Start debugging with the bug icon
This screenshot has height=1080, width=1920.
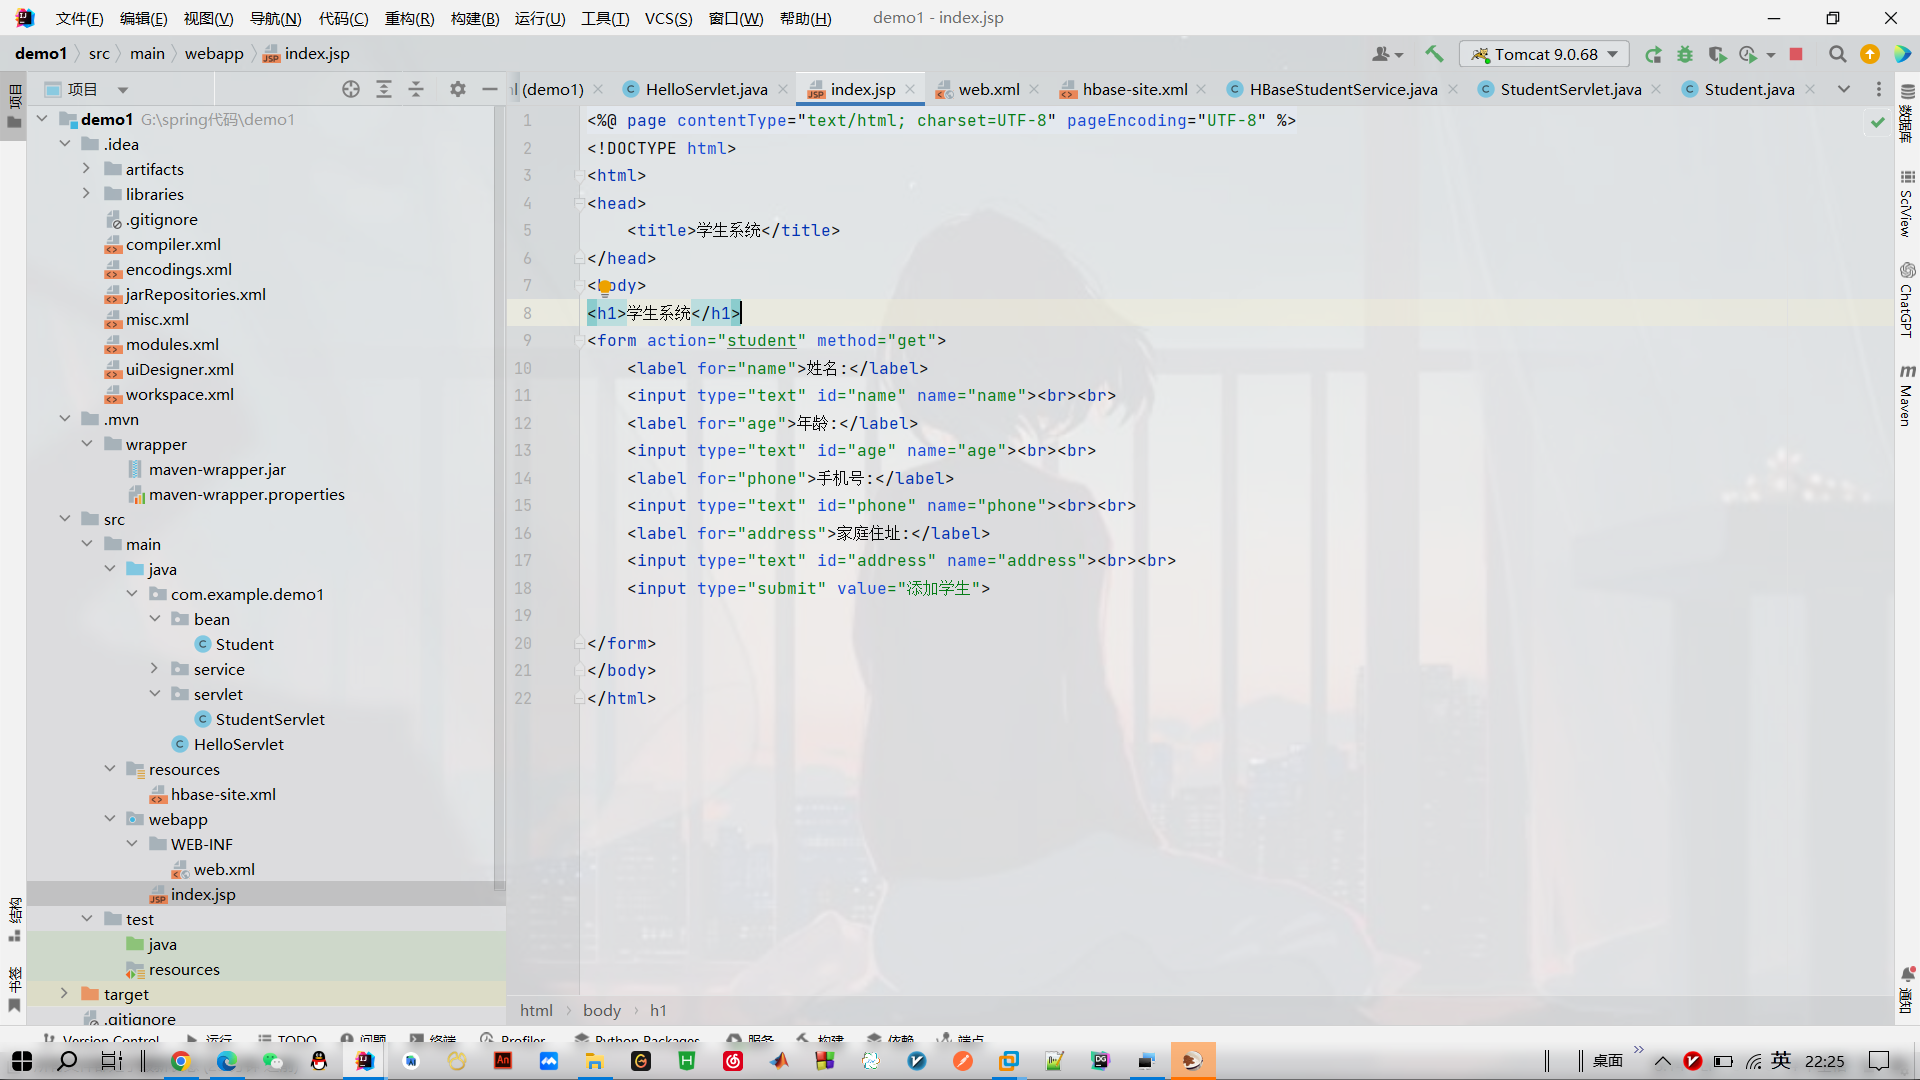coord(1685,54)
